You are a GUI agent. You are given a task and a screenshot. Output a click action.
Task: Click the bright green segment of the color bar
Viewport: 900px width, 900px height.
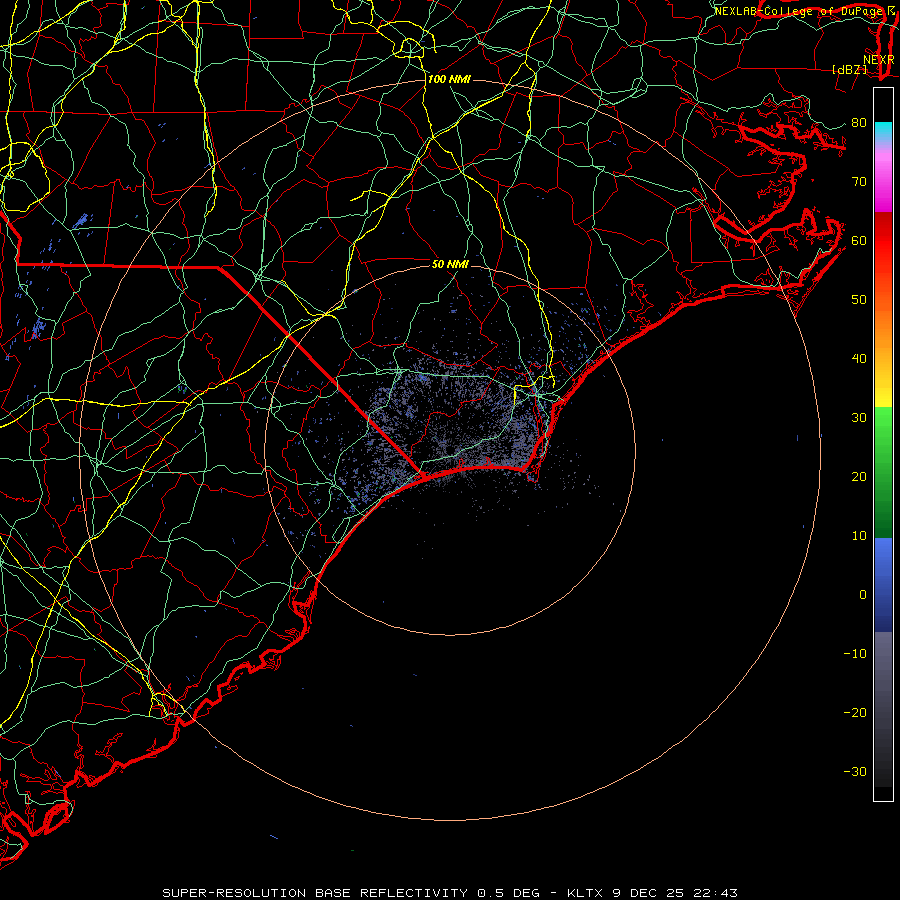tap(883, 428)
